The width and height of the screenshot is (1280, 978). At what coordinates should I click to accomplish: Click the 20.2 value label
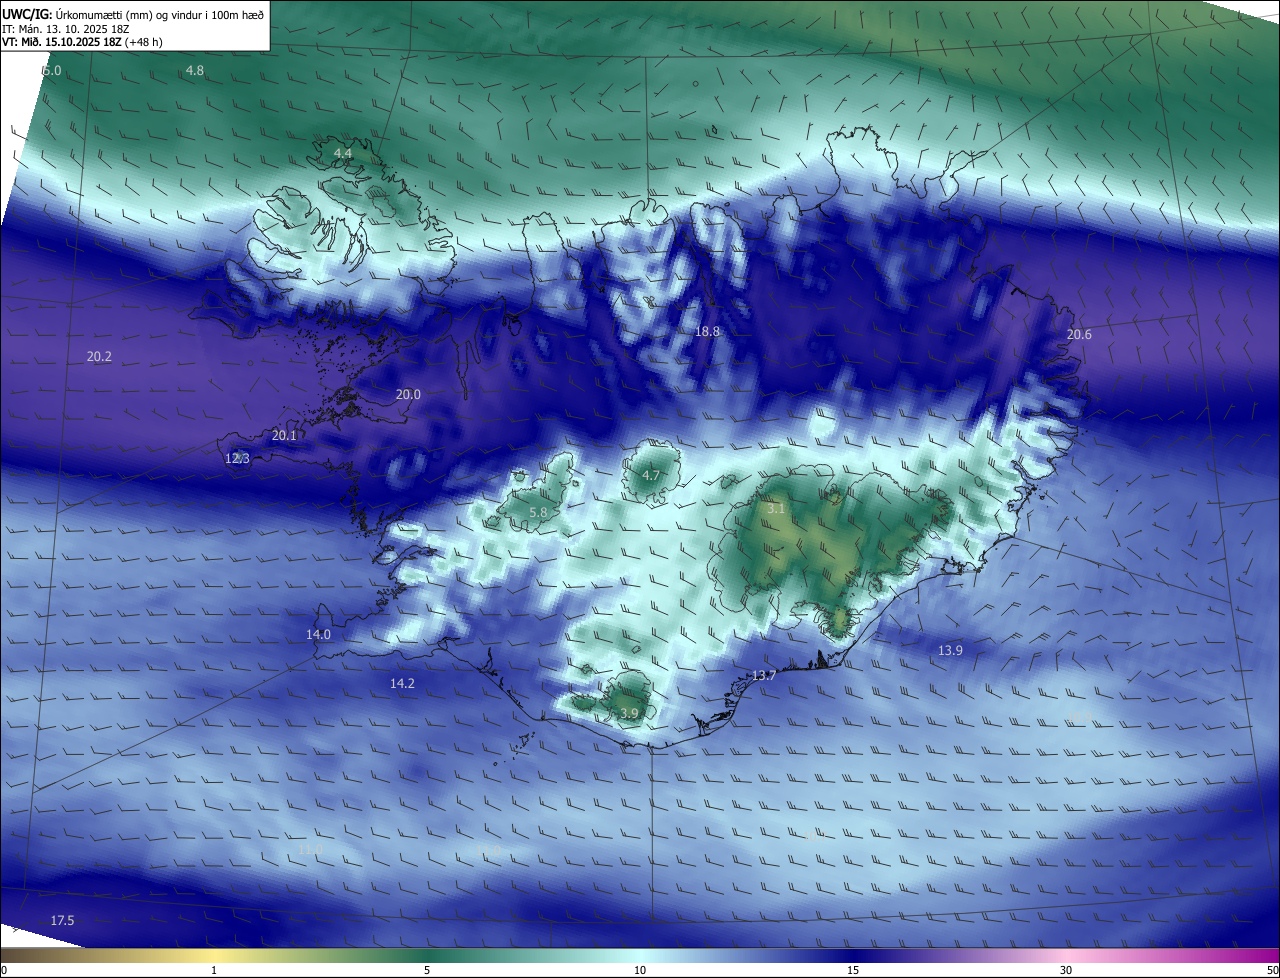[x=99, y=357]
